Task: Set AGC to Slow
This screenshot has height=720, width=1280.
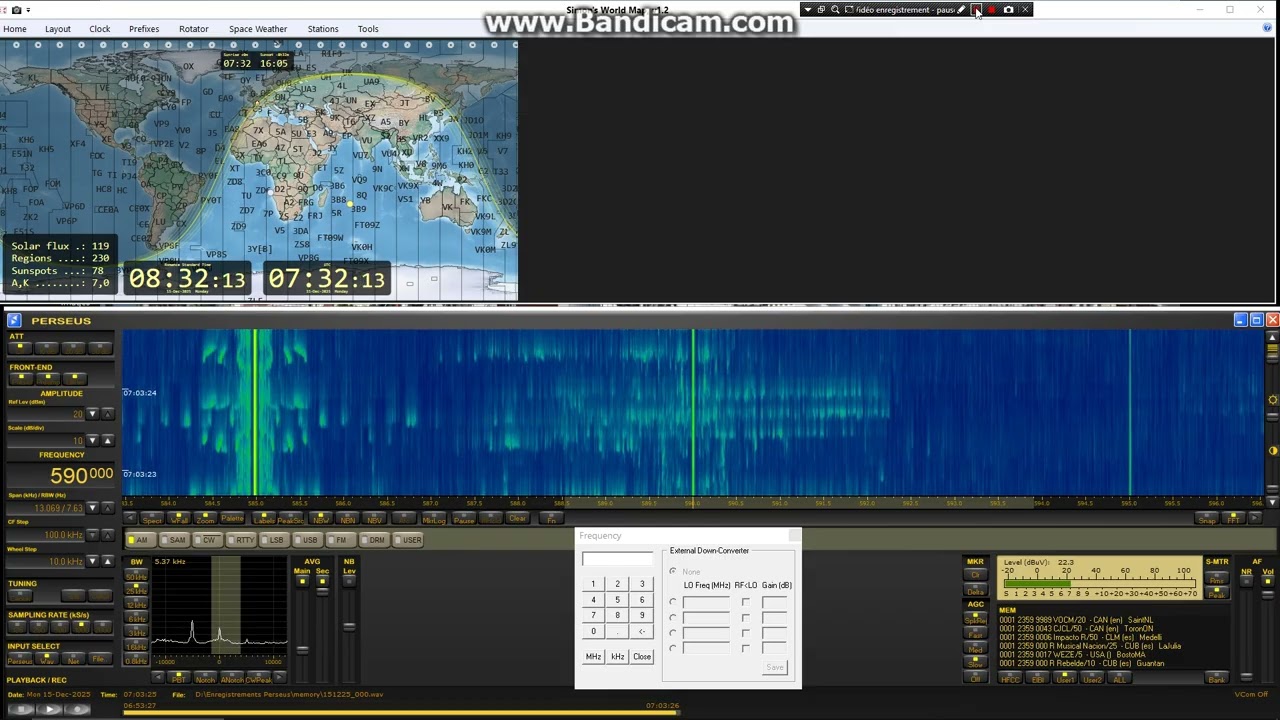Action: point(975,663)
